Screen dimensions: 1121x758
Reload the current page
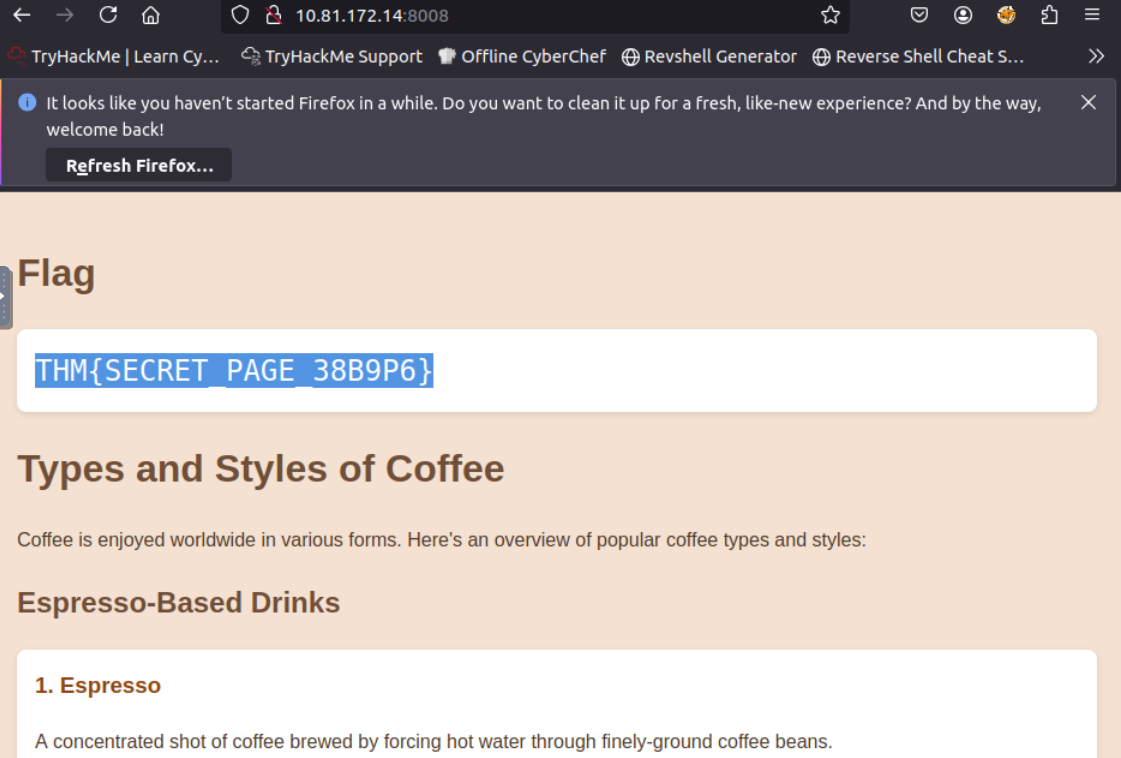108,15
